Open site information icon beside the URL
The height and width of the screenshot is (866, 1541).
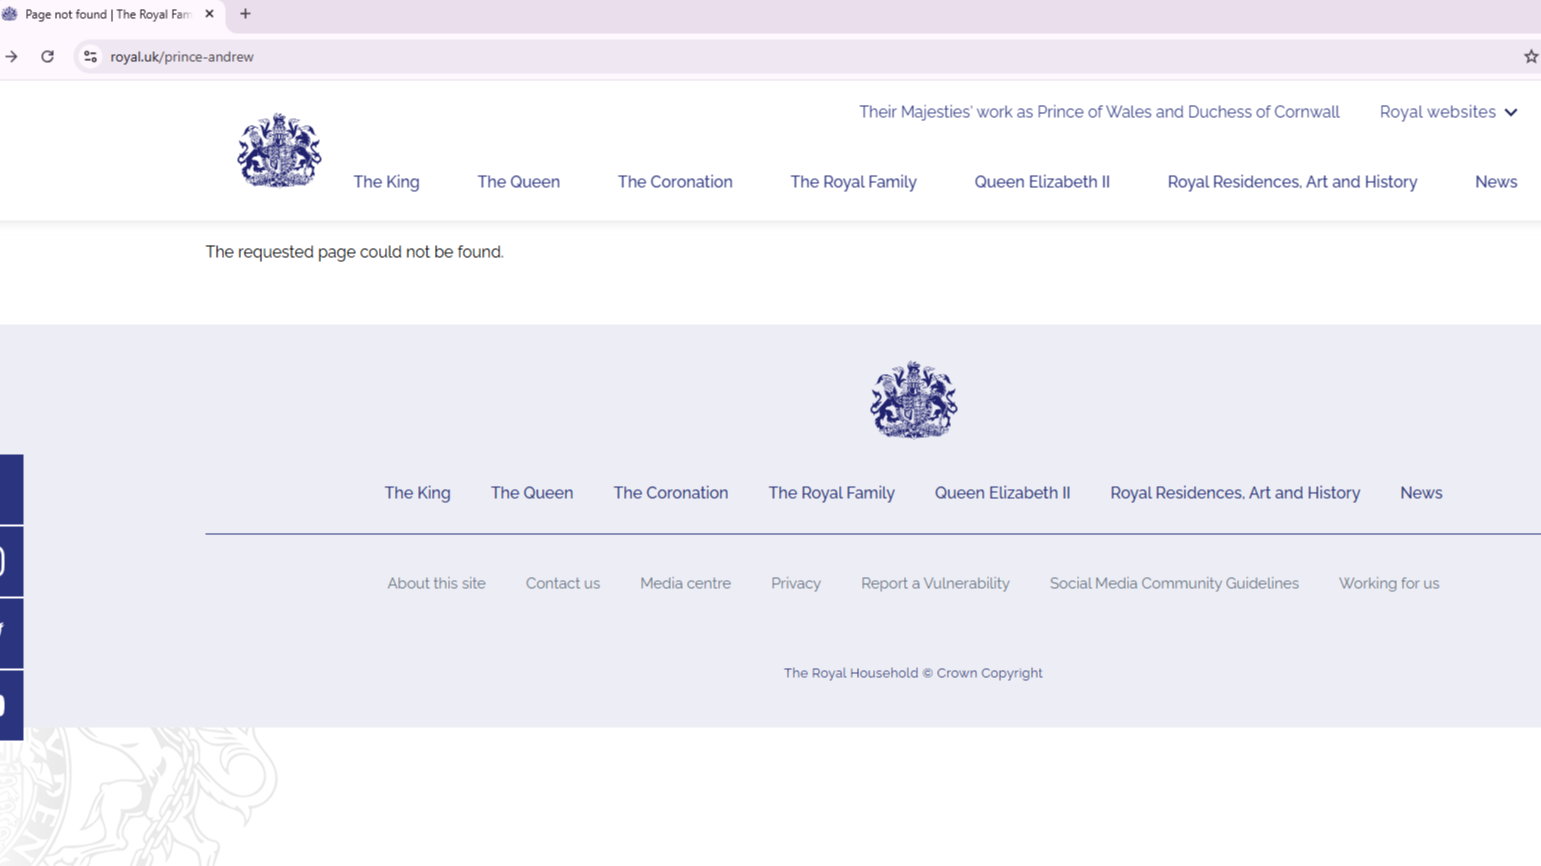[90, 57]
